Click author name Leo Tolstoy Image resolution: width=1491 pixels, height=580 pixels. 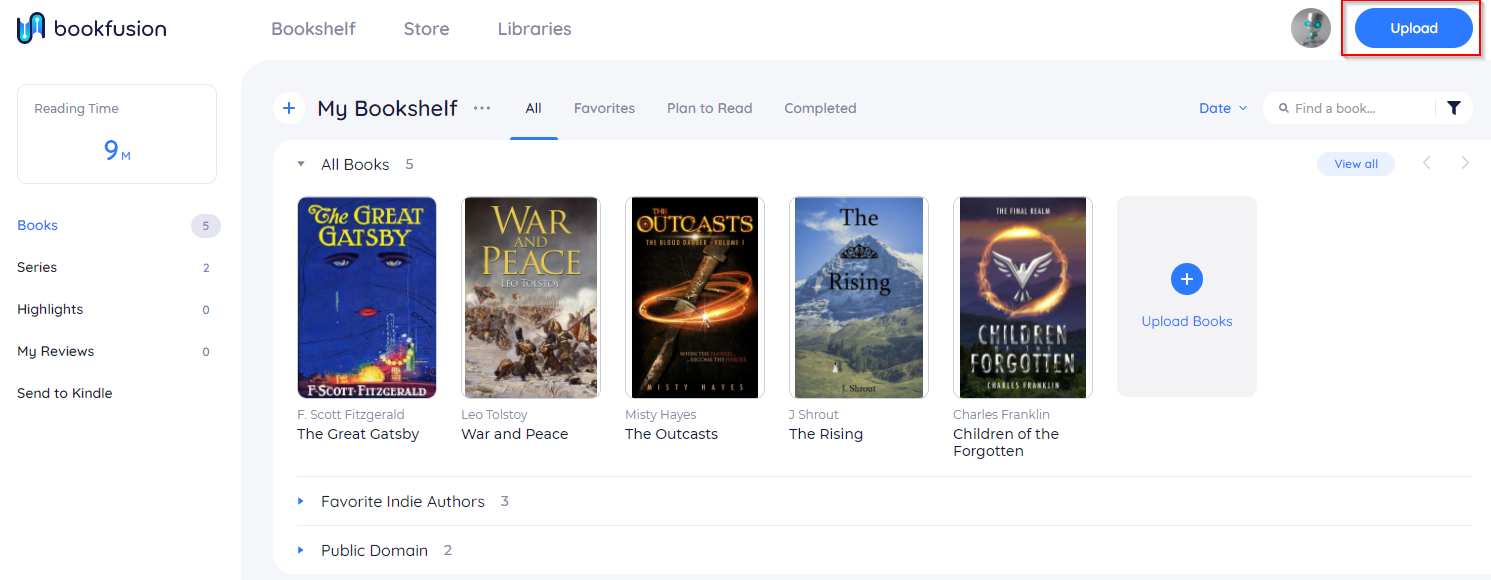(494, 414)
